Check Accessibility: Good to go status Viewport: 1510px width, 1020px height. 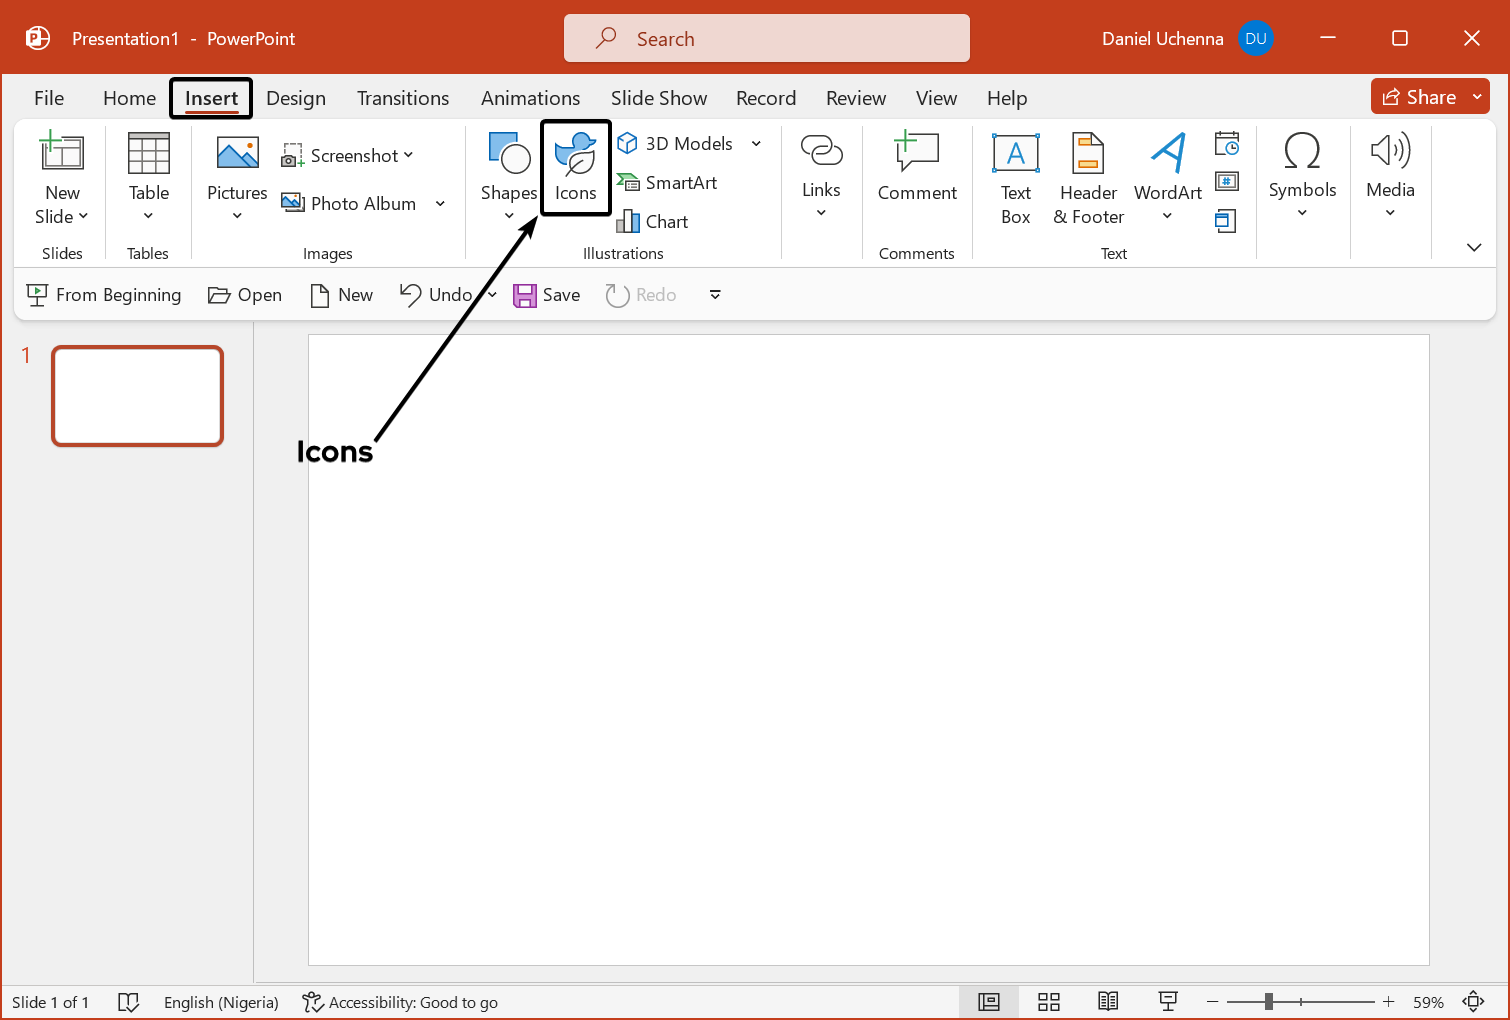(x=400, y=1002)
